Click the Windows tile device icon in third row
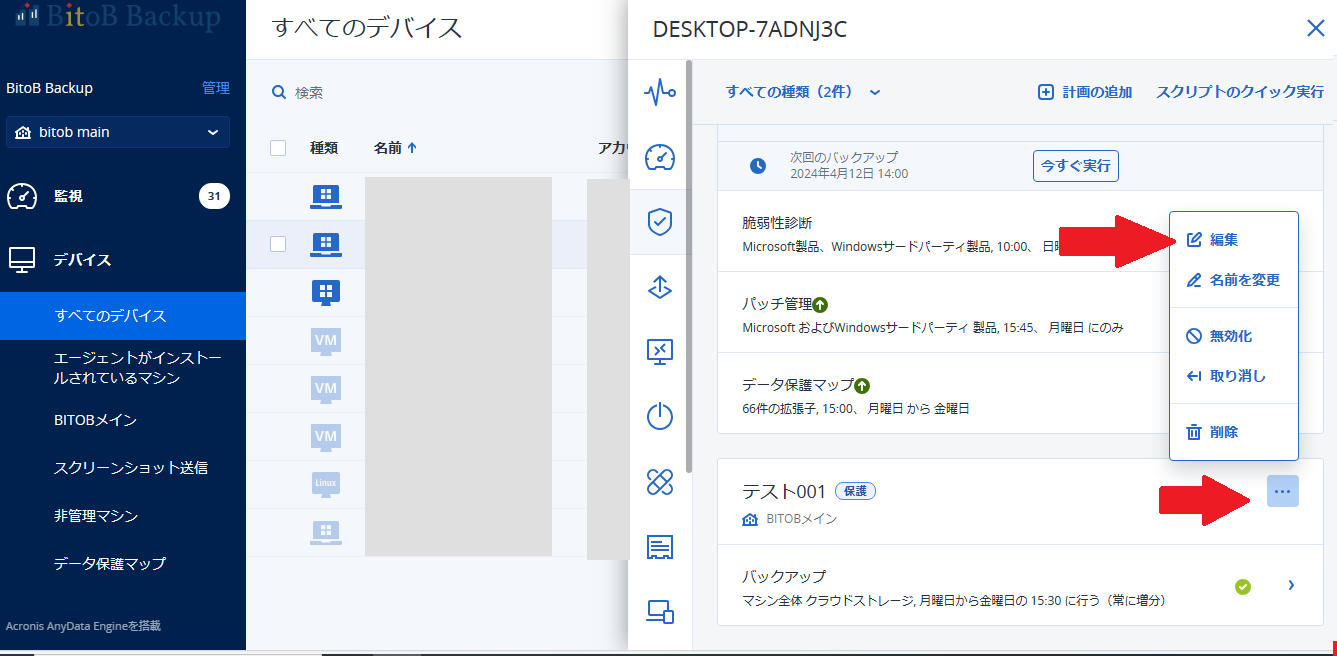This screenshot has width=1337, height=656. [x=326, y=292]
